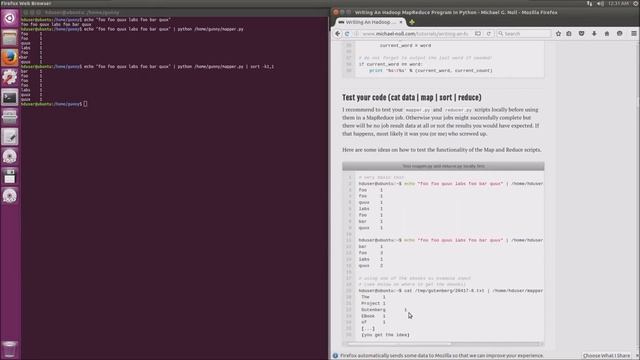
Task: Open the Files manager from the launcher
Action: coord(10,38)
